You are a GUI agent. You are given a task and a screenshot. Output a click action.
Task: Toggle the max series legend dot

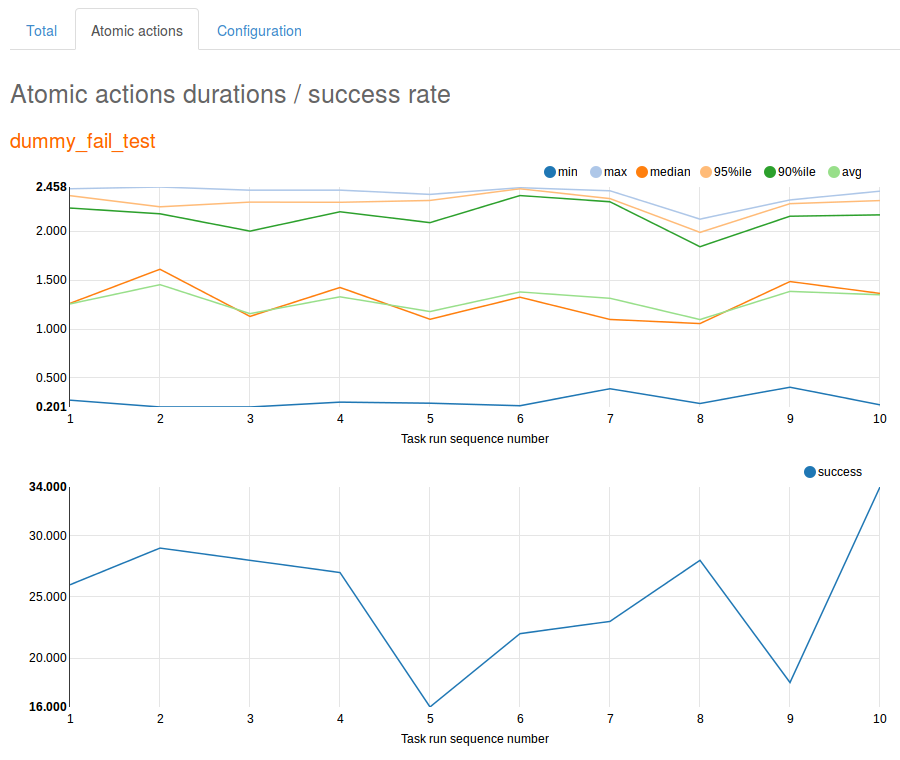coord(596,172)
